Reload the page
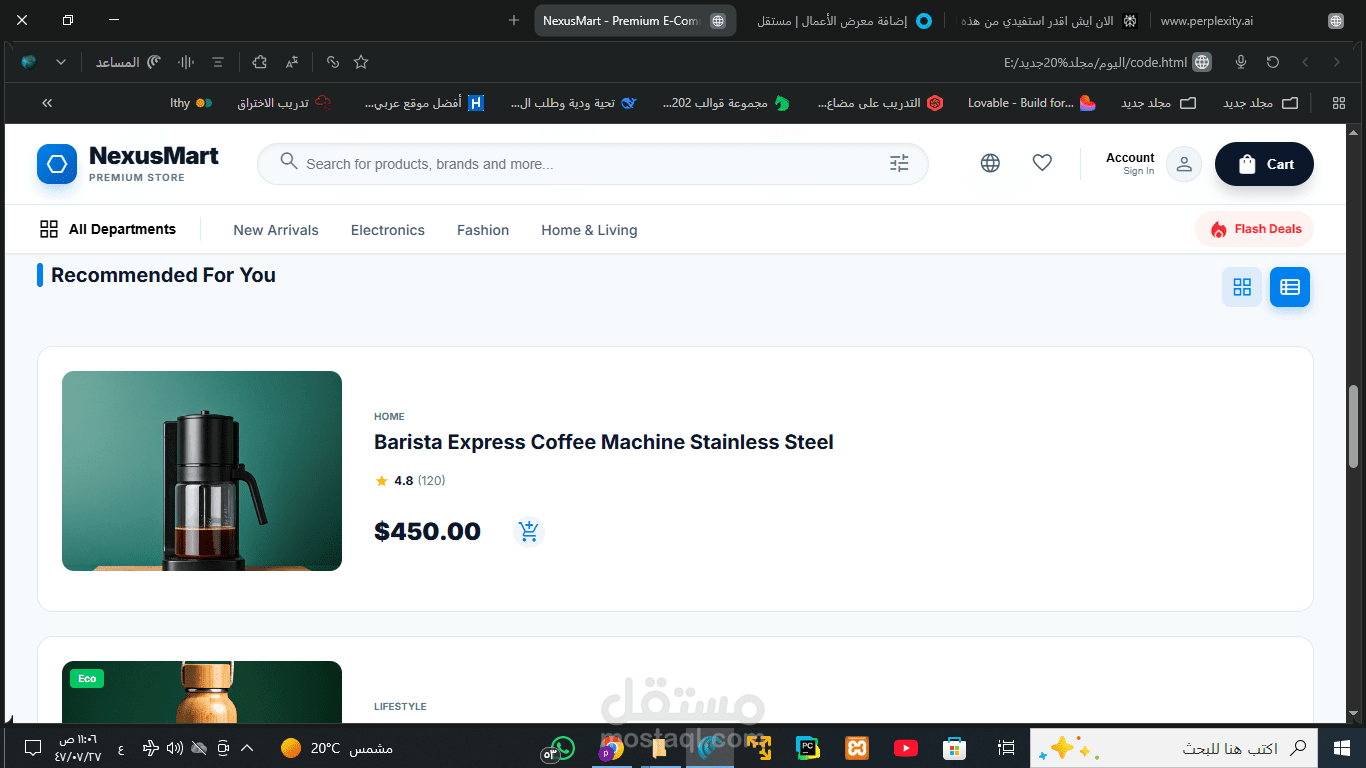The width and height of the screenshot is (1366, 768). pyautogui.click(x=1273, y=62)
